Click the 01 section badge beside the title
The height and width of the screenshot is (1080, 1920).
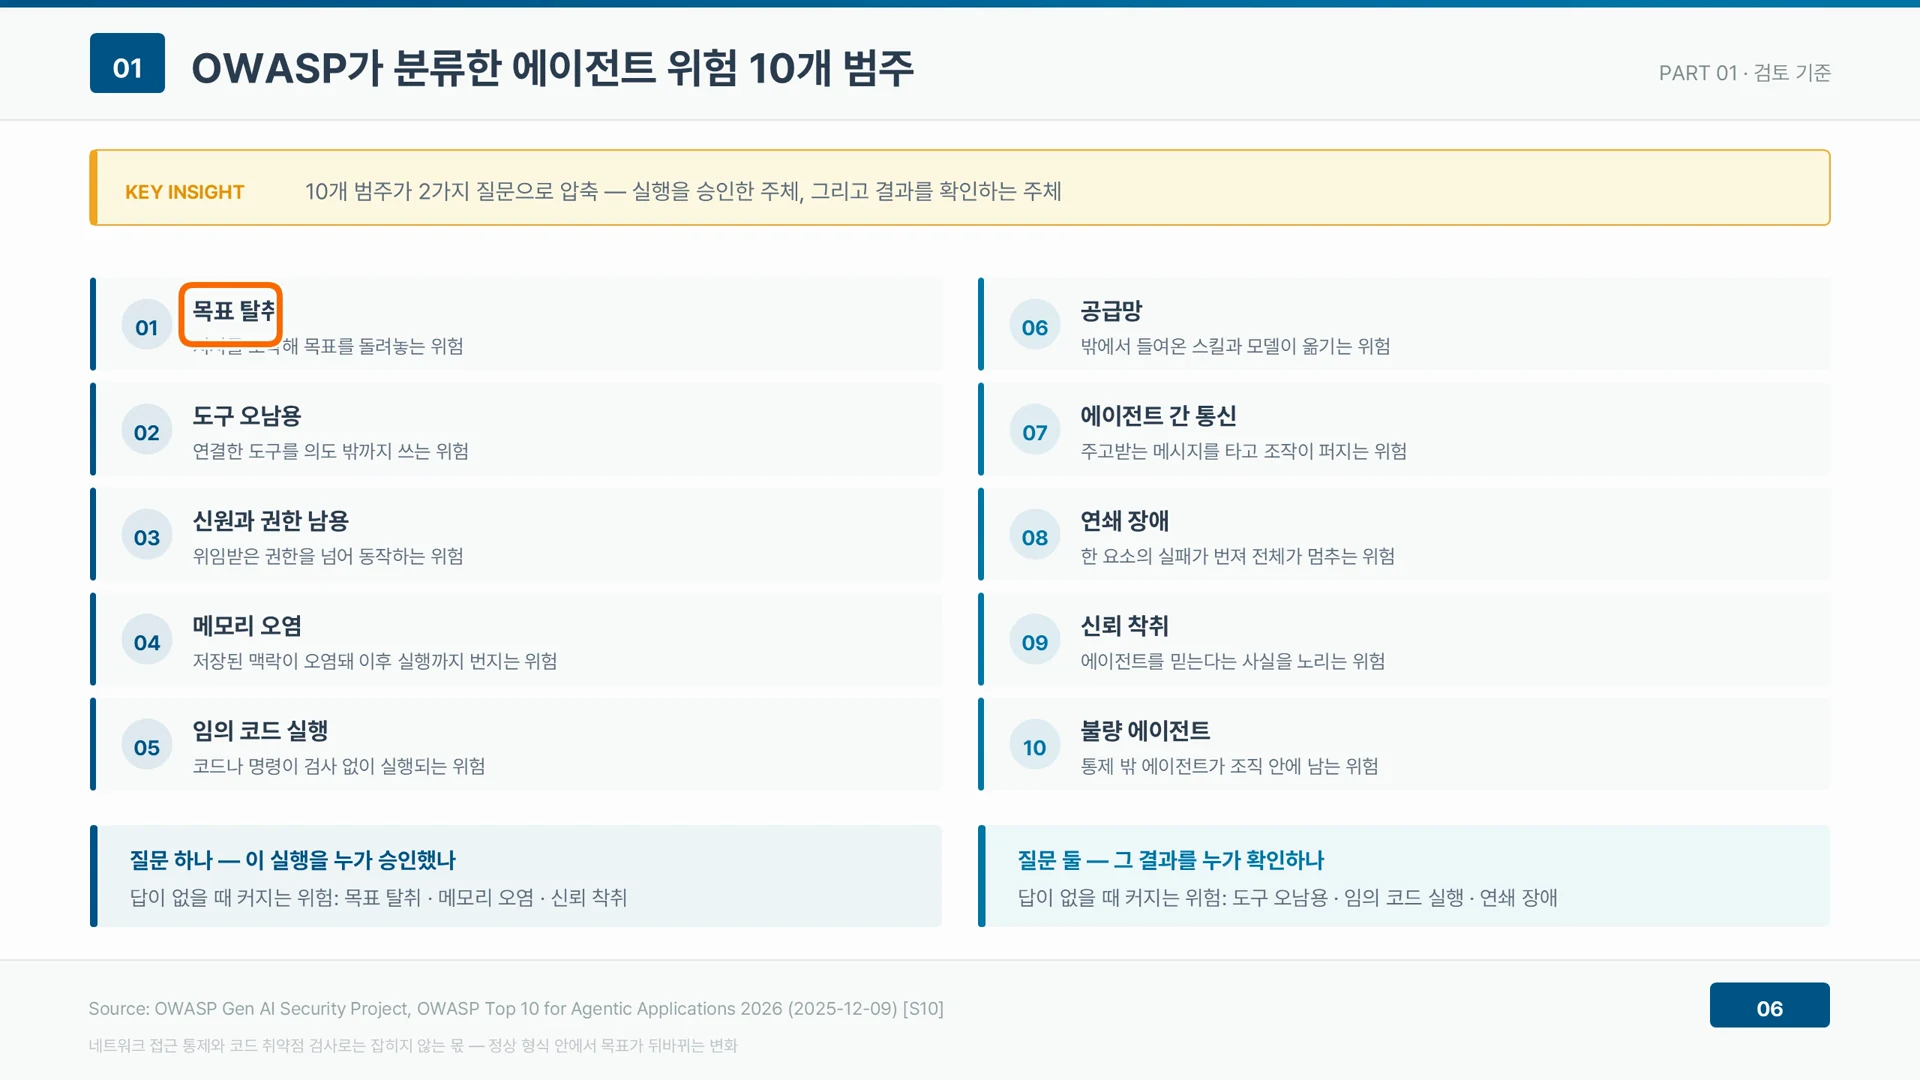pos(127,63)
